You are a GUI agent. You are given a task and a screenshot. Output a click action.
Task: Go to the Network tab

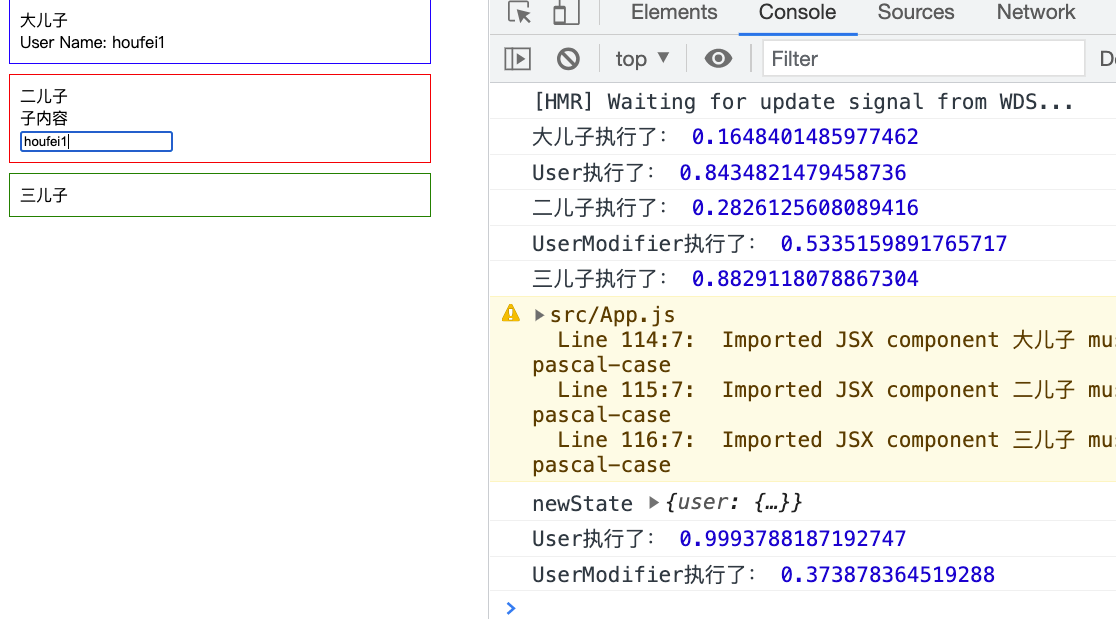coord(1035,13)
